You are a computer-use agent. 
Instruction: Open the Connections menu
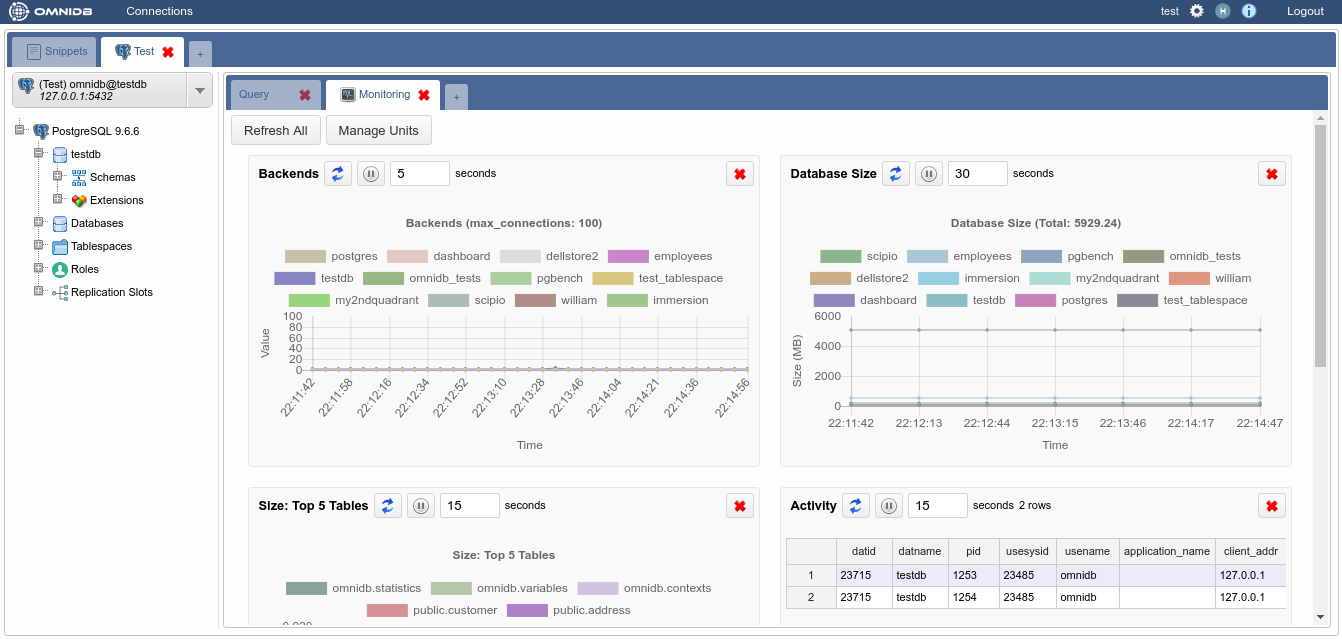point(159,11)
